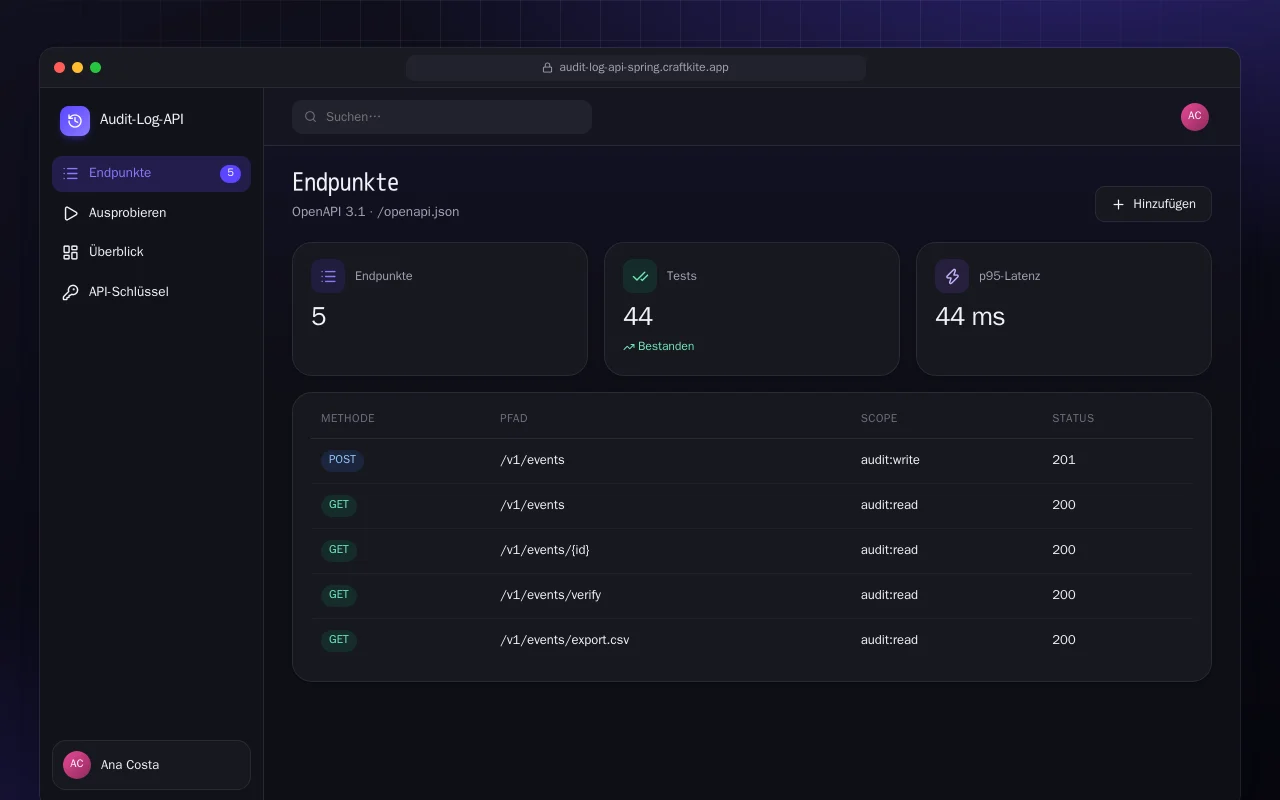Click the plus icon in Hinzufügen button
1280x800 pixels.
(x=1118, y=204)
